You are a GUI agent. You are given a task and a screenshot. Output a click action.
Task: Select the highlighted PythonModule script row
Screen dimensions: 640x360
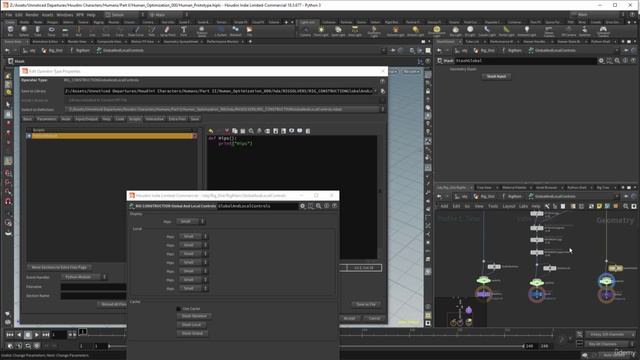coord(111,136)
